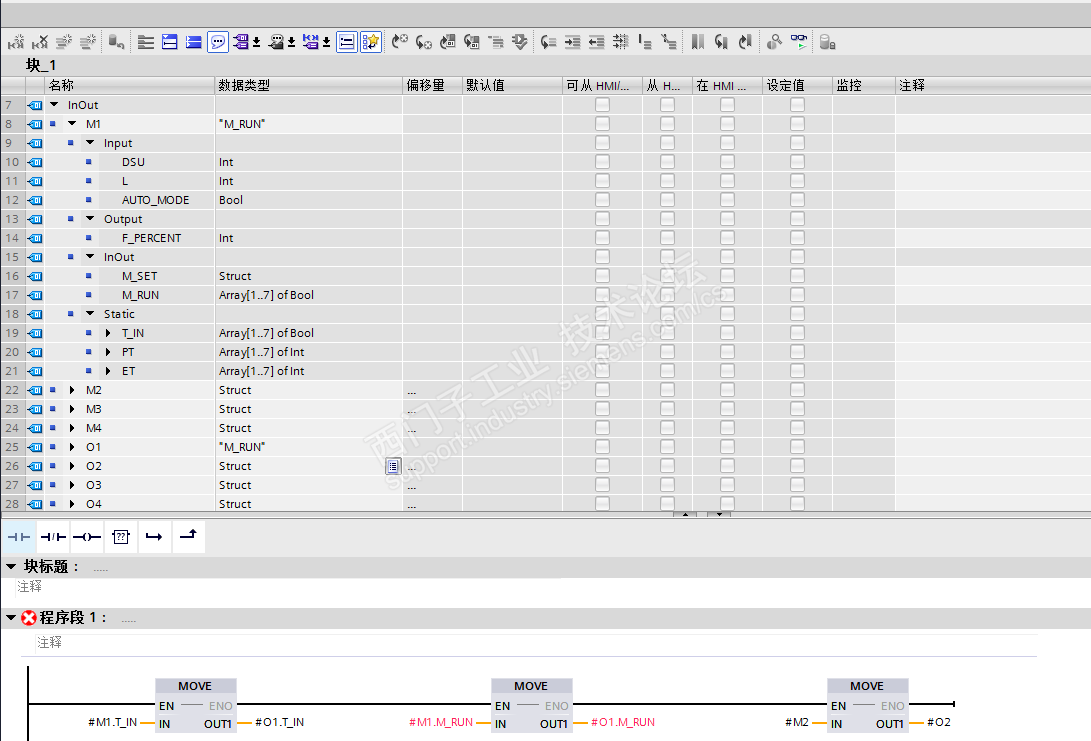Tick the 可从 HMI checkbox for M2 row
Image resolution: width=1091 pixels, height=741 pixels.
coord(603,390)
